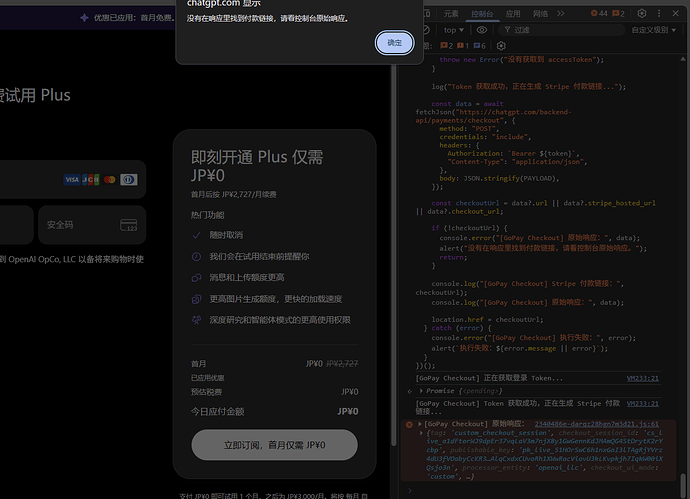Click the 预估税费 row label

tap(206, 392)
